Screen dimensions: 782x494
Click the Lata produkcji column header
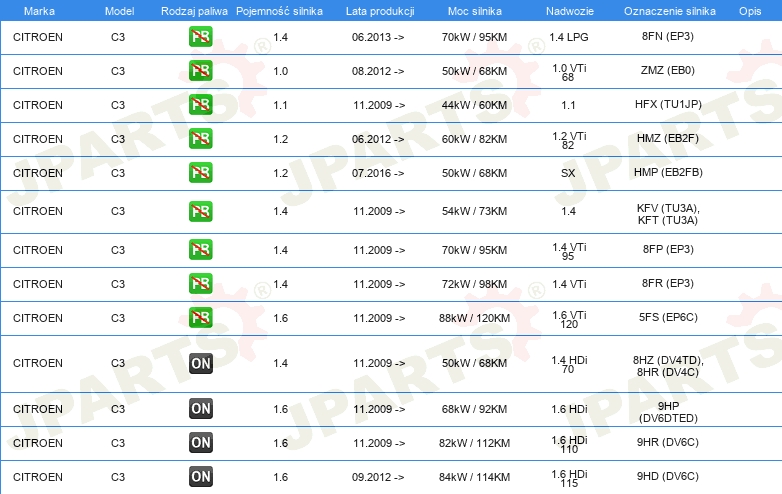point(378,9)
